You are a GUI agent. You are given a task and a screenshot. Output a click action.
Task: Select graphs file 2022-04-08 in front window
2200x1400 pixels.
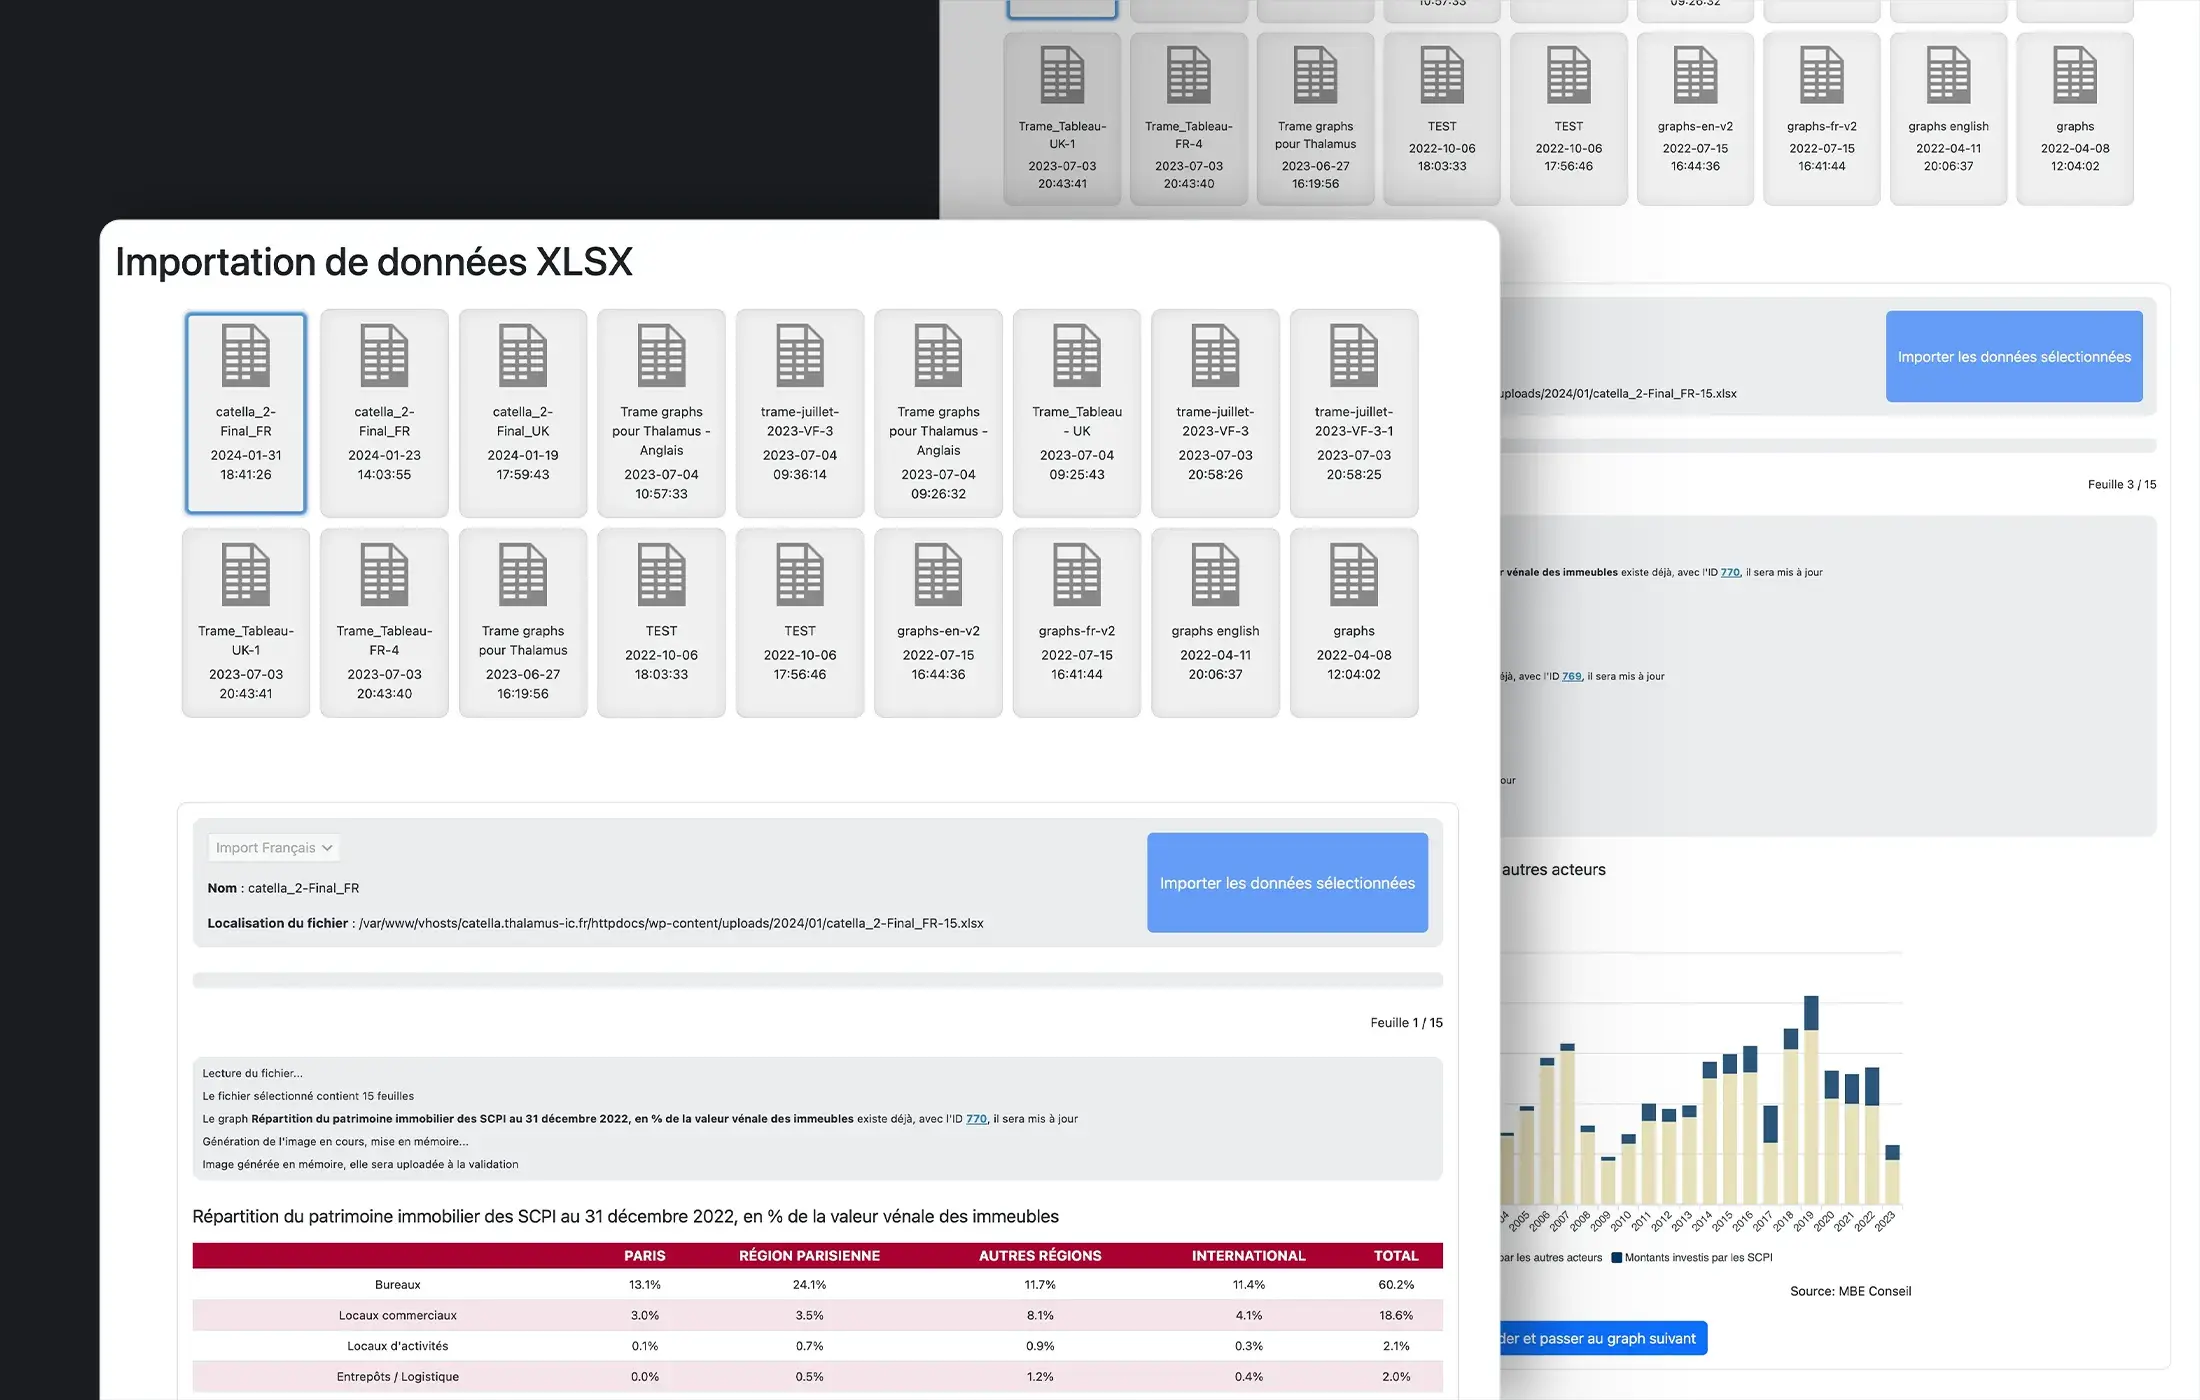1354,622
